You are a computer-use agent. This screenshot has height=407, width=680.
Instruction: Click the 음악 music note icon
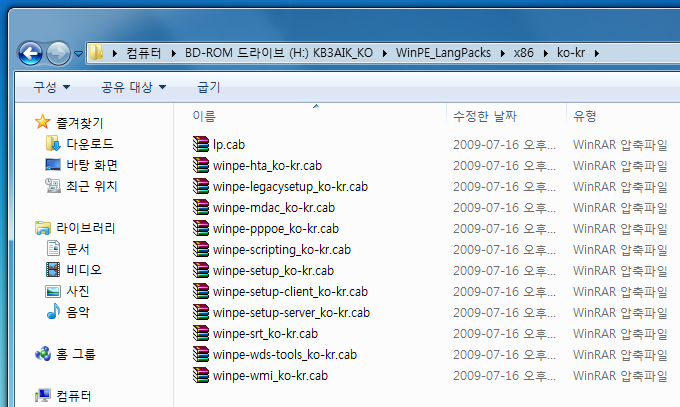tap(53, 311)
